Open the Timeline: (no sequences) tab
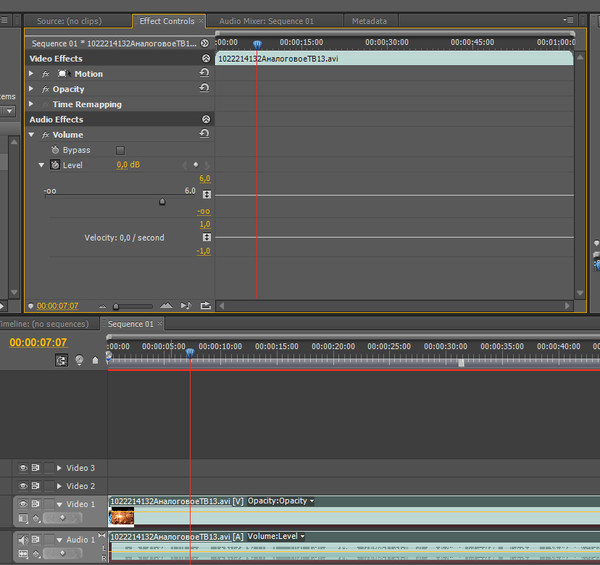 pyautogui.click(x=45, y=324)
